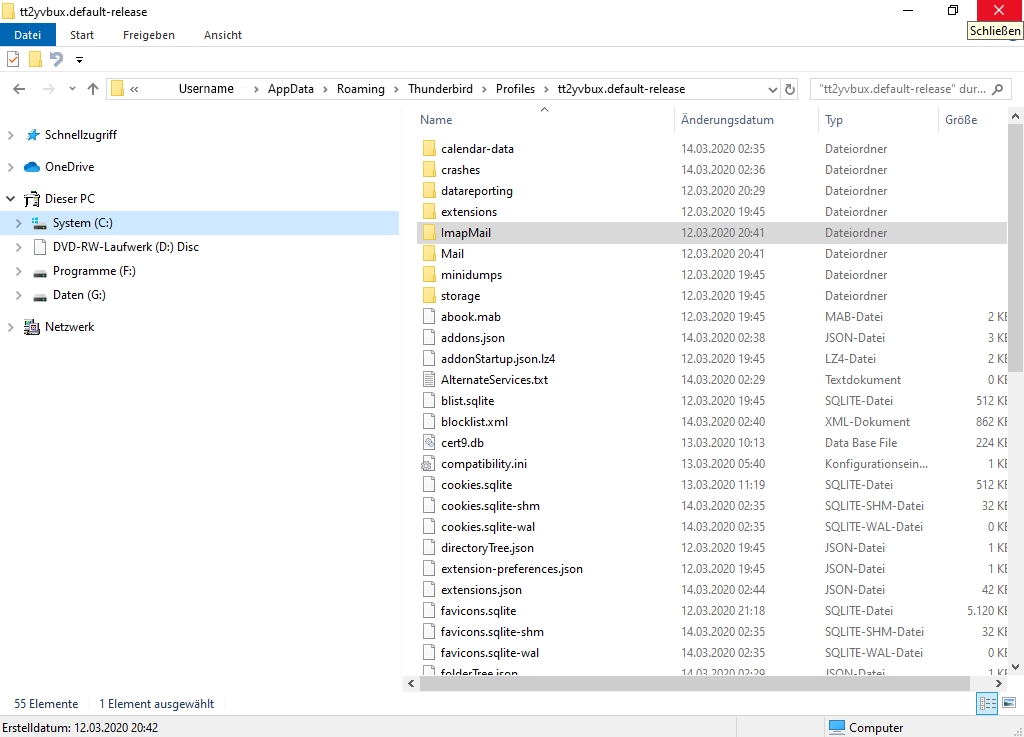Viewport: 1024px width, 737px height.
Task: Select the AlternateServices.txt file icon
Action: pos(429,379)
